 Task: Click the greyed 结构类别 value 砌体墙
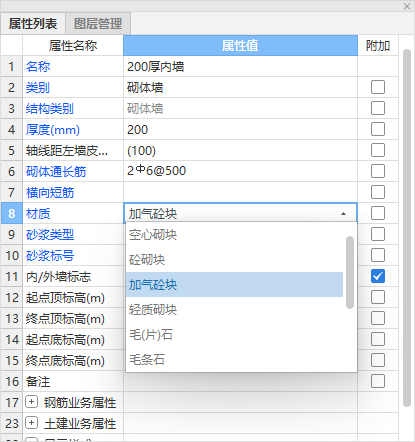click(x=240, y=109)
